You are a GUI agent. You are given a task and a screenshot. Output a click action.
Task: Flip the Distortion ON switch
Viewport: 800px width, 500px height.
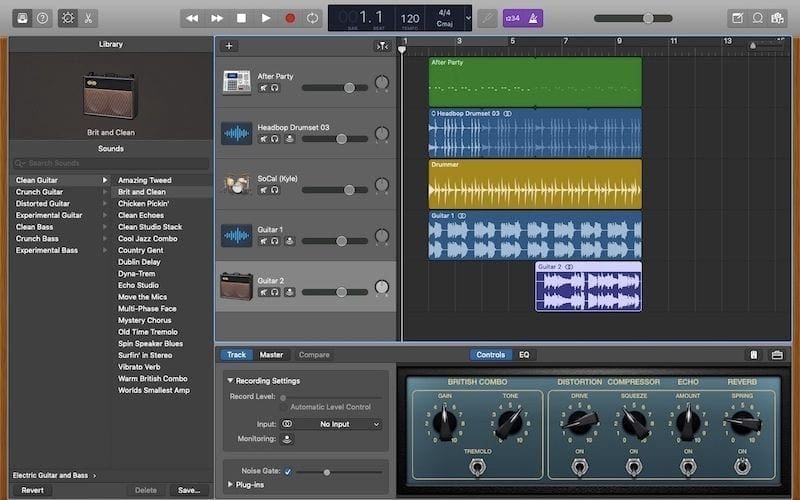579,467
